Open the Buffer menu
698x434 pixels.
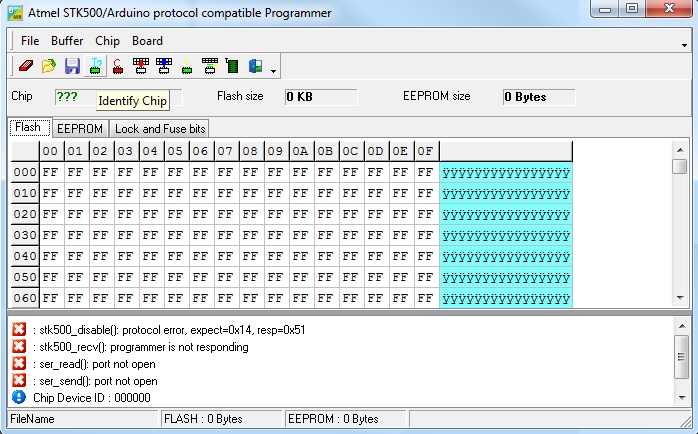point(67,41)
